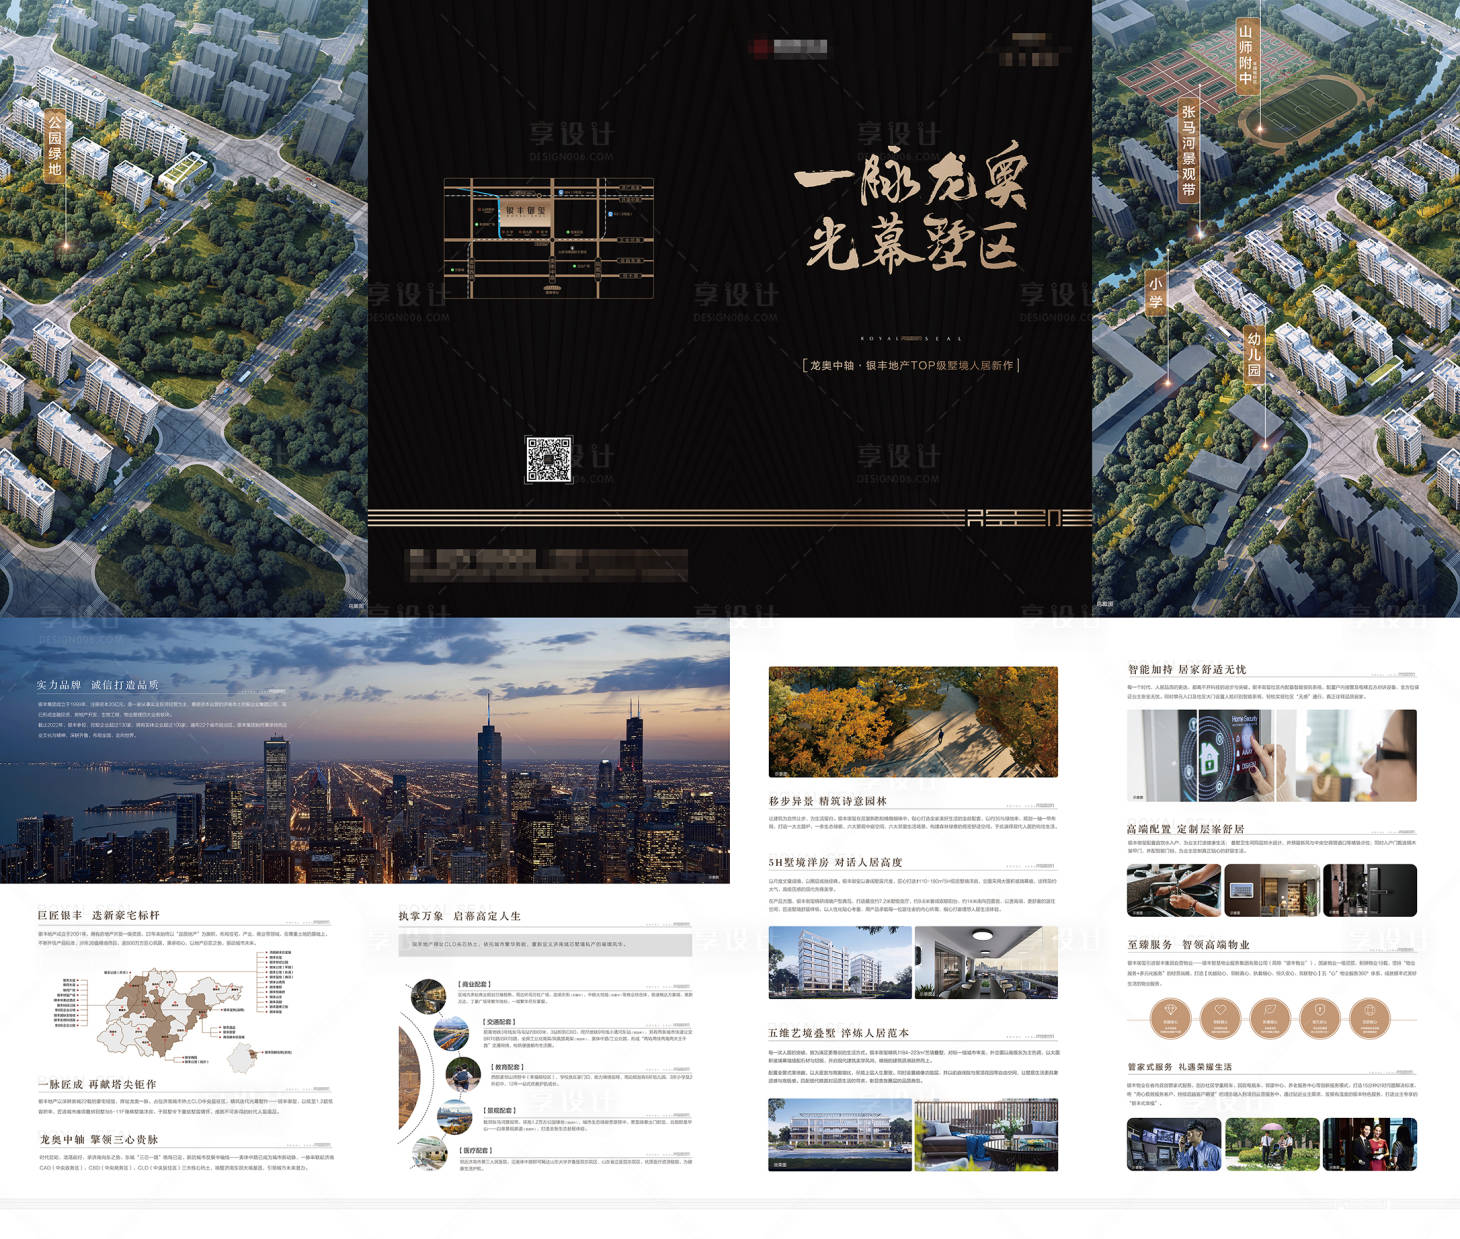Click the heart-shaped service icon

point(1219,1010)
